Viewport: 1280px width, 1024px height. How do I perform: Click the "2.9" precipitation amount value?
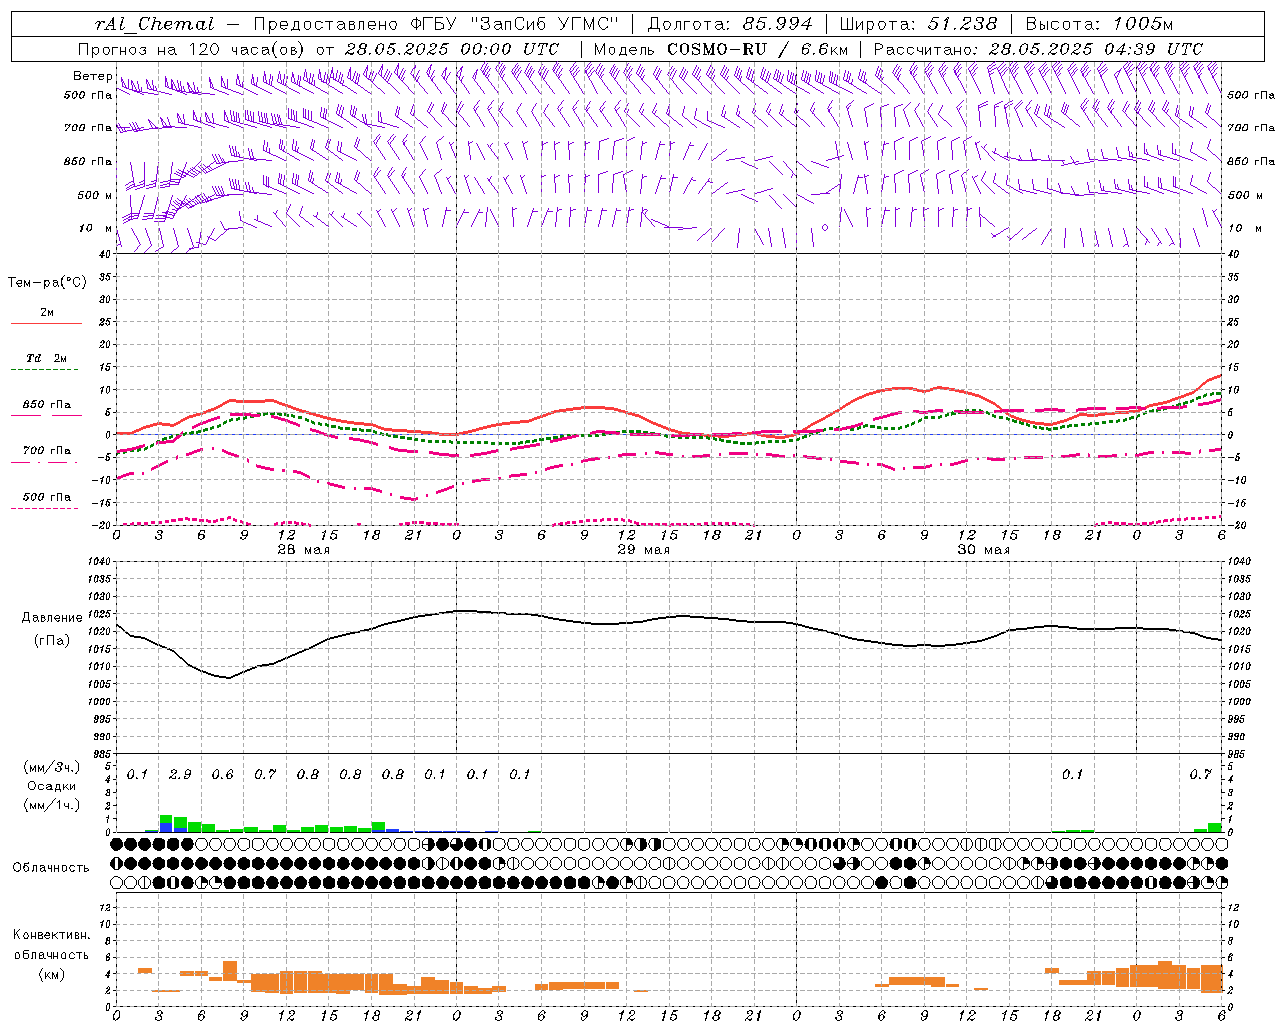click(180, 775)
